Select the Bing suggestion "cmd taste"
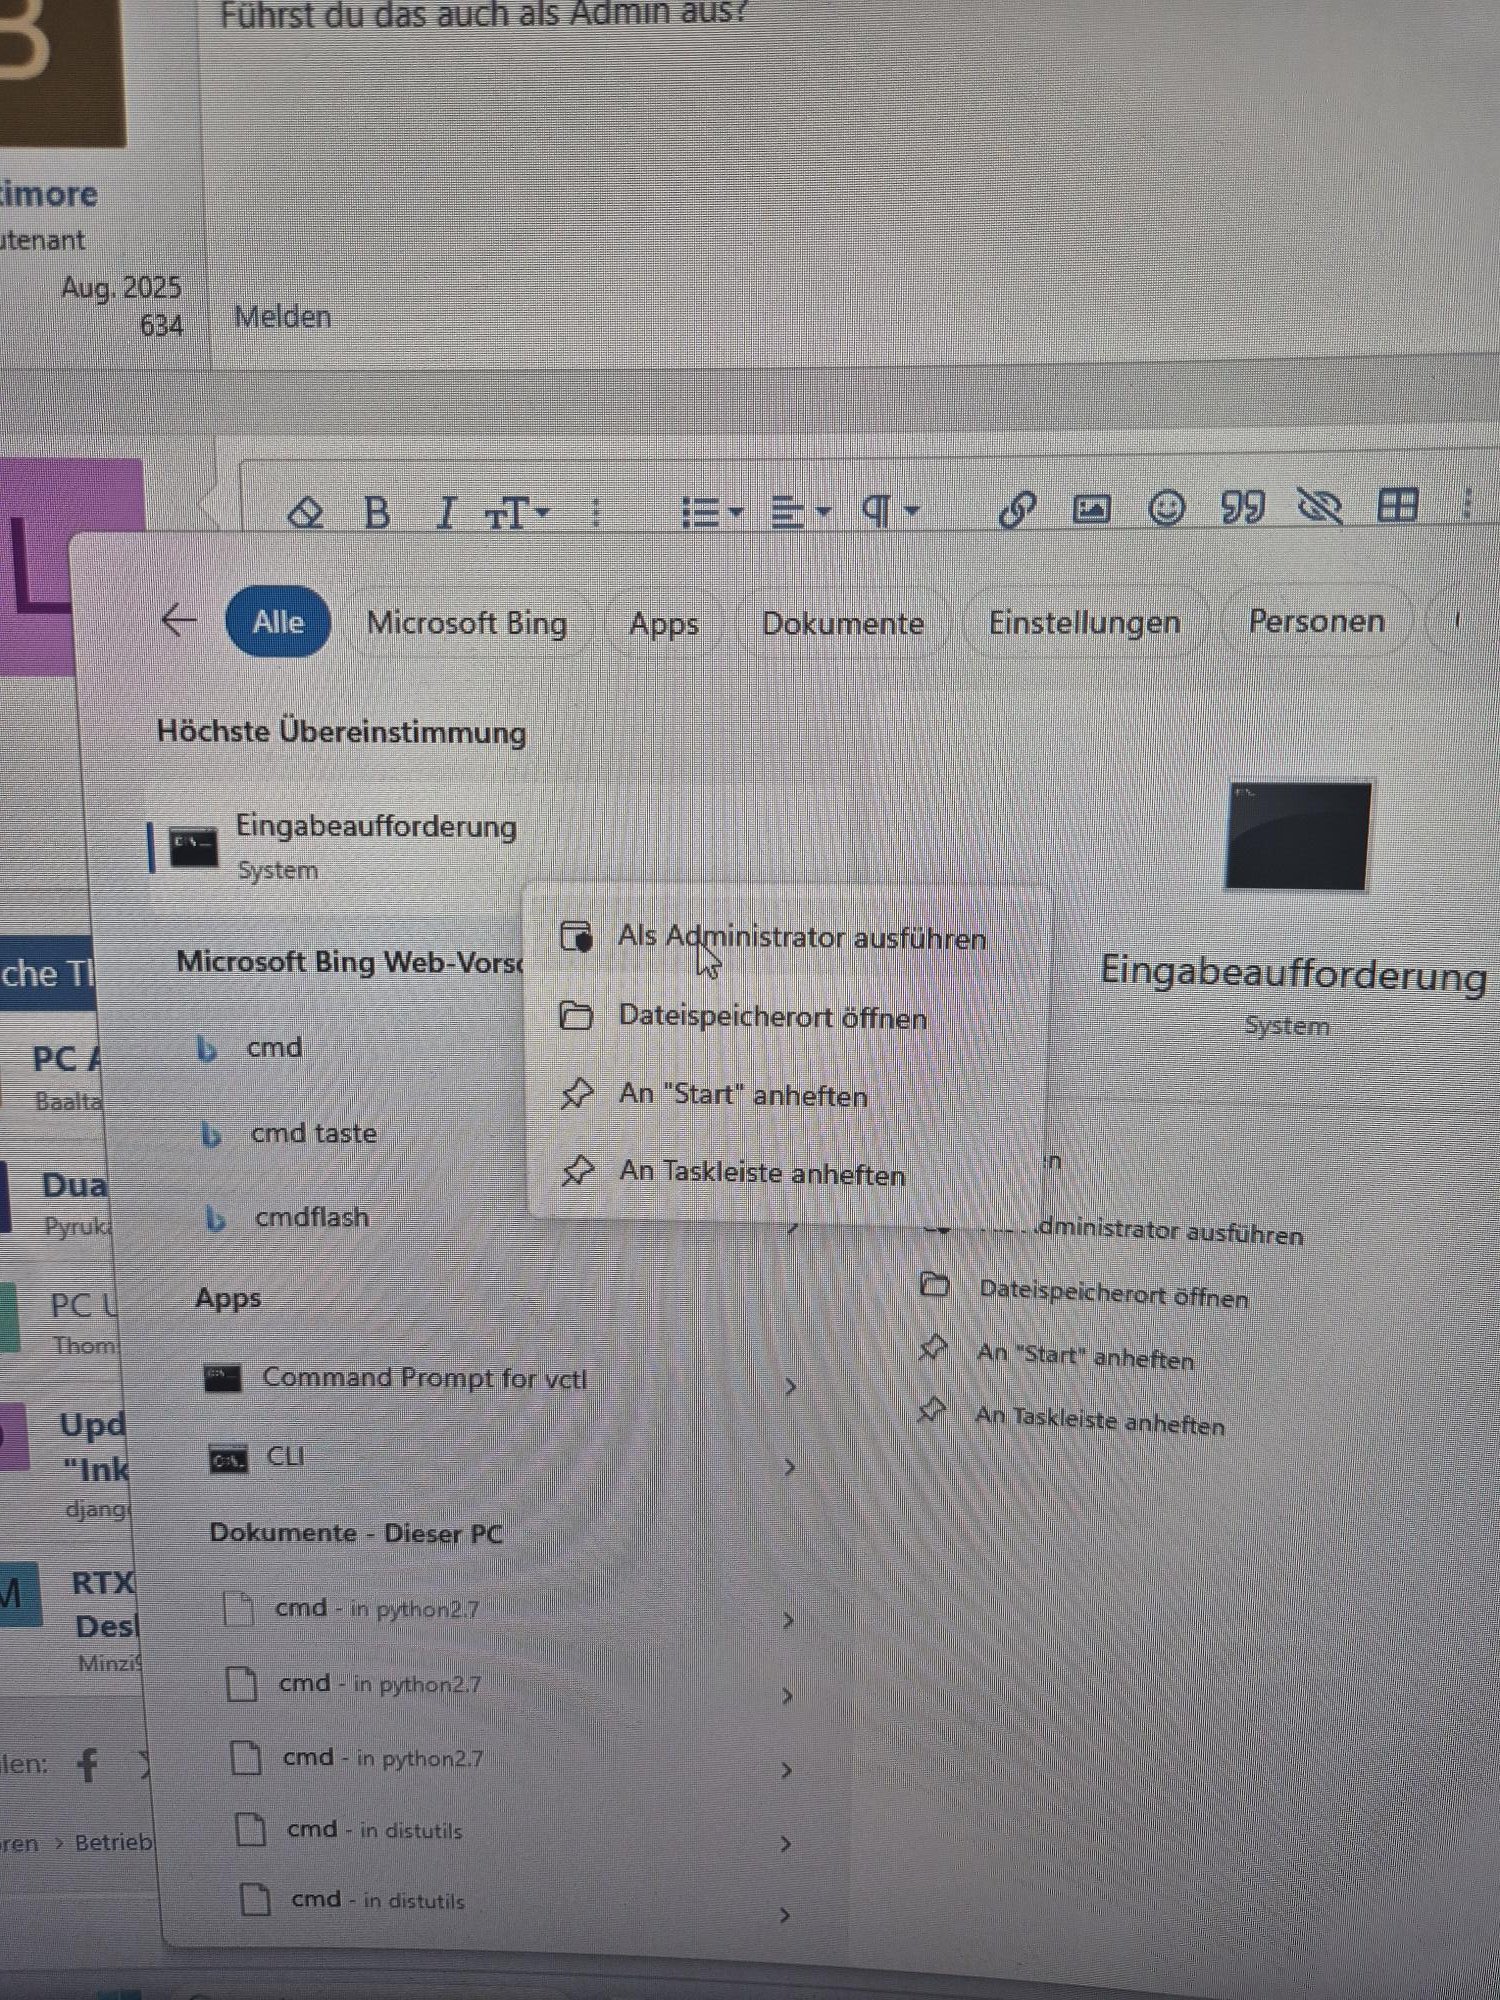The image size is (1500, 2000). (x=313, y=1134)
